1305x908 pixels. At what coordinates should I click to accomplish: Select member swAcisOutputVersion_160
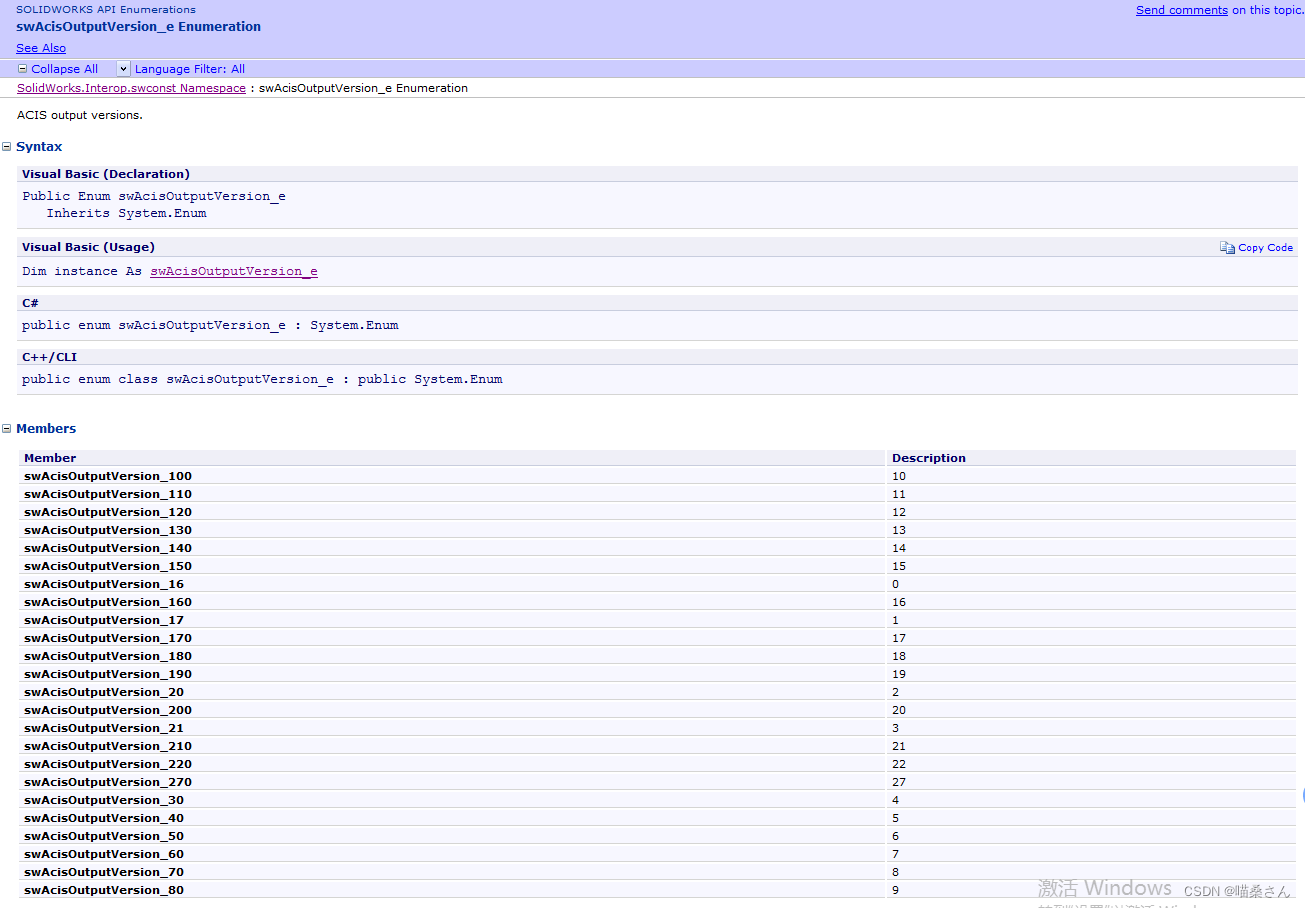pyautogui.click(x=108, y=602)
